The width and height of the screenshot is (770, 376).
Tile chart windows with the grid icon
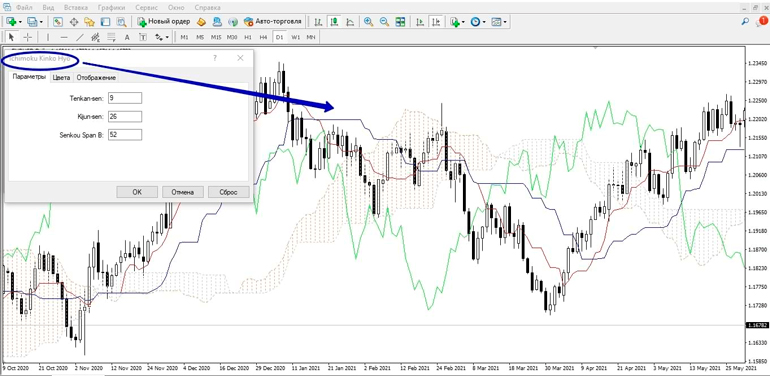tap(400, 22)
